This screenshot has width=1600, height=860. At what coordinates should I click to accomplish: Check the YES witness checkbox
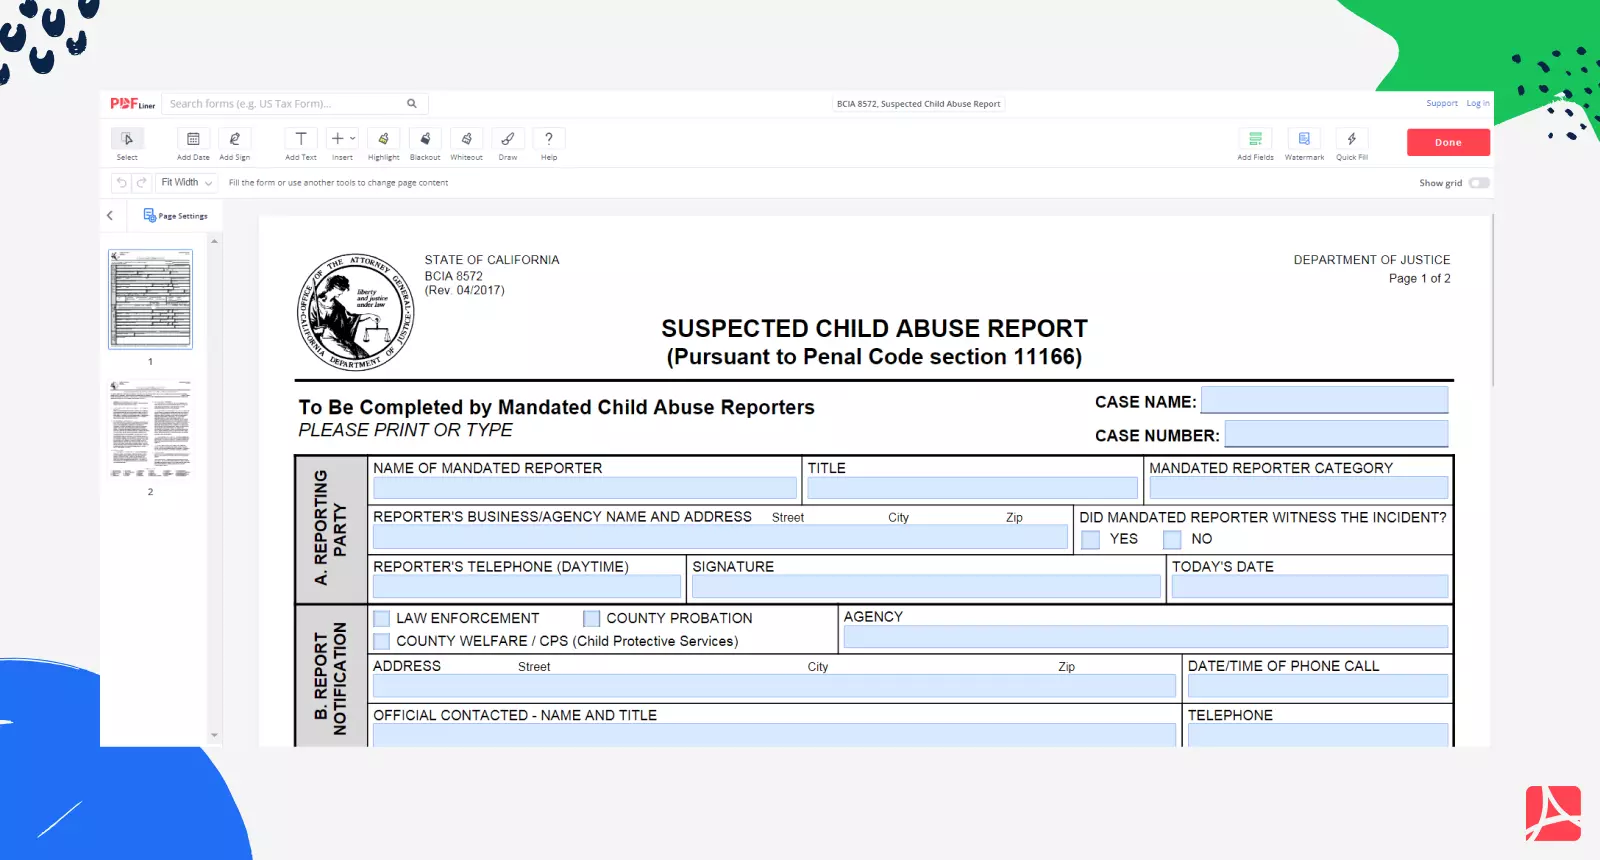point(1091,540)
